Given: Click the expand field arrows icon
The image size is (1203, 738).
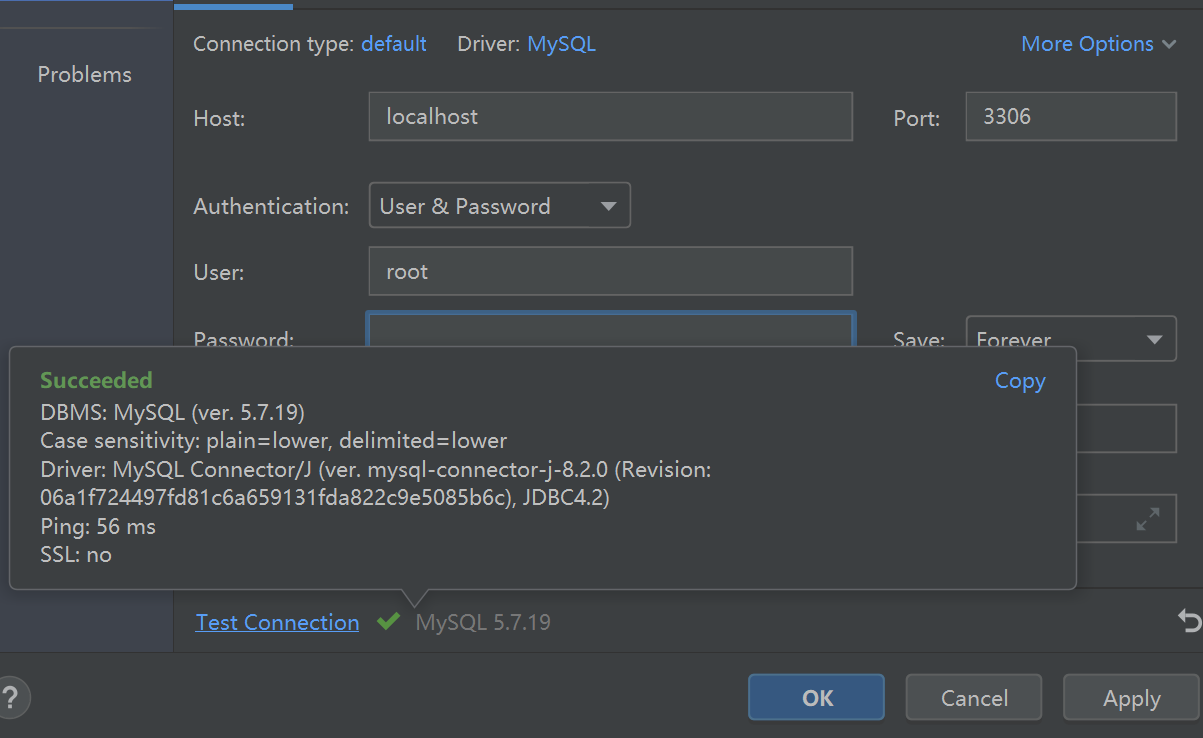Looking at the screenshot, I should (1148, 519).
